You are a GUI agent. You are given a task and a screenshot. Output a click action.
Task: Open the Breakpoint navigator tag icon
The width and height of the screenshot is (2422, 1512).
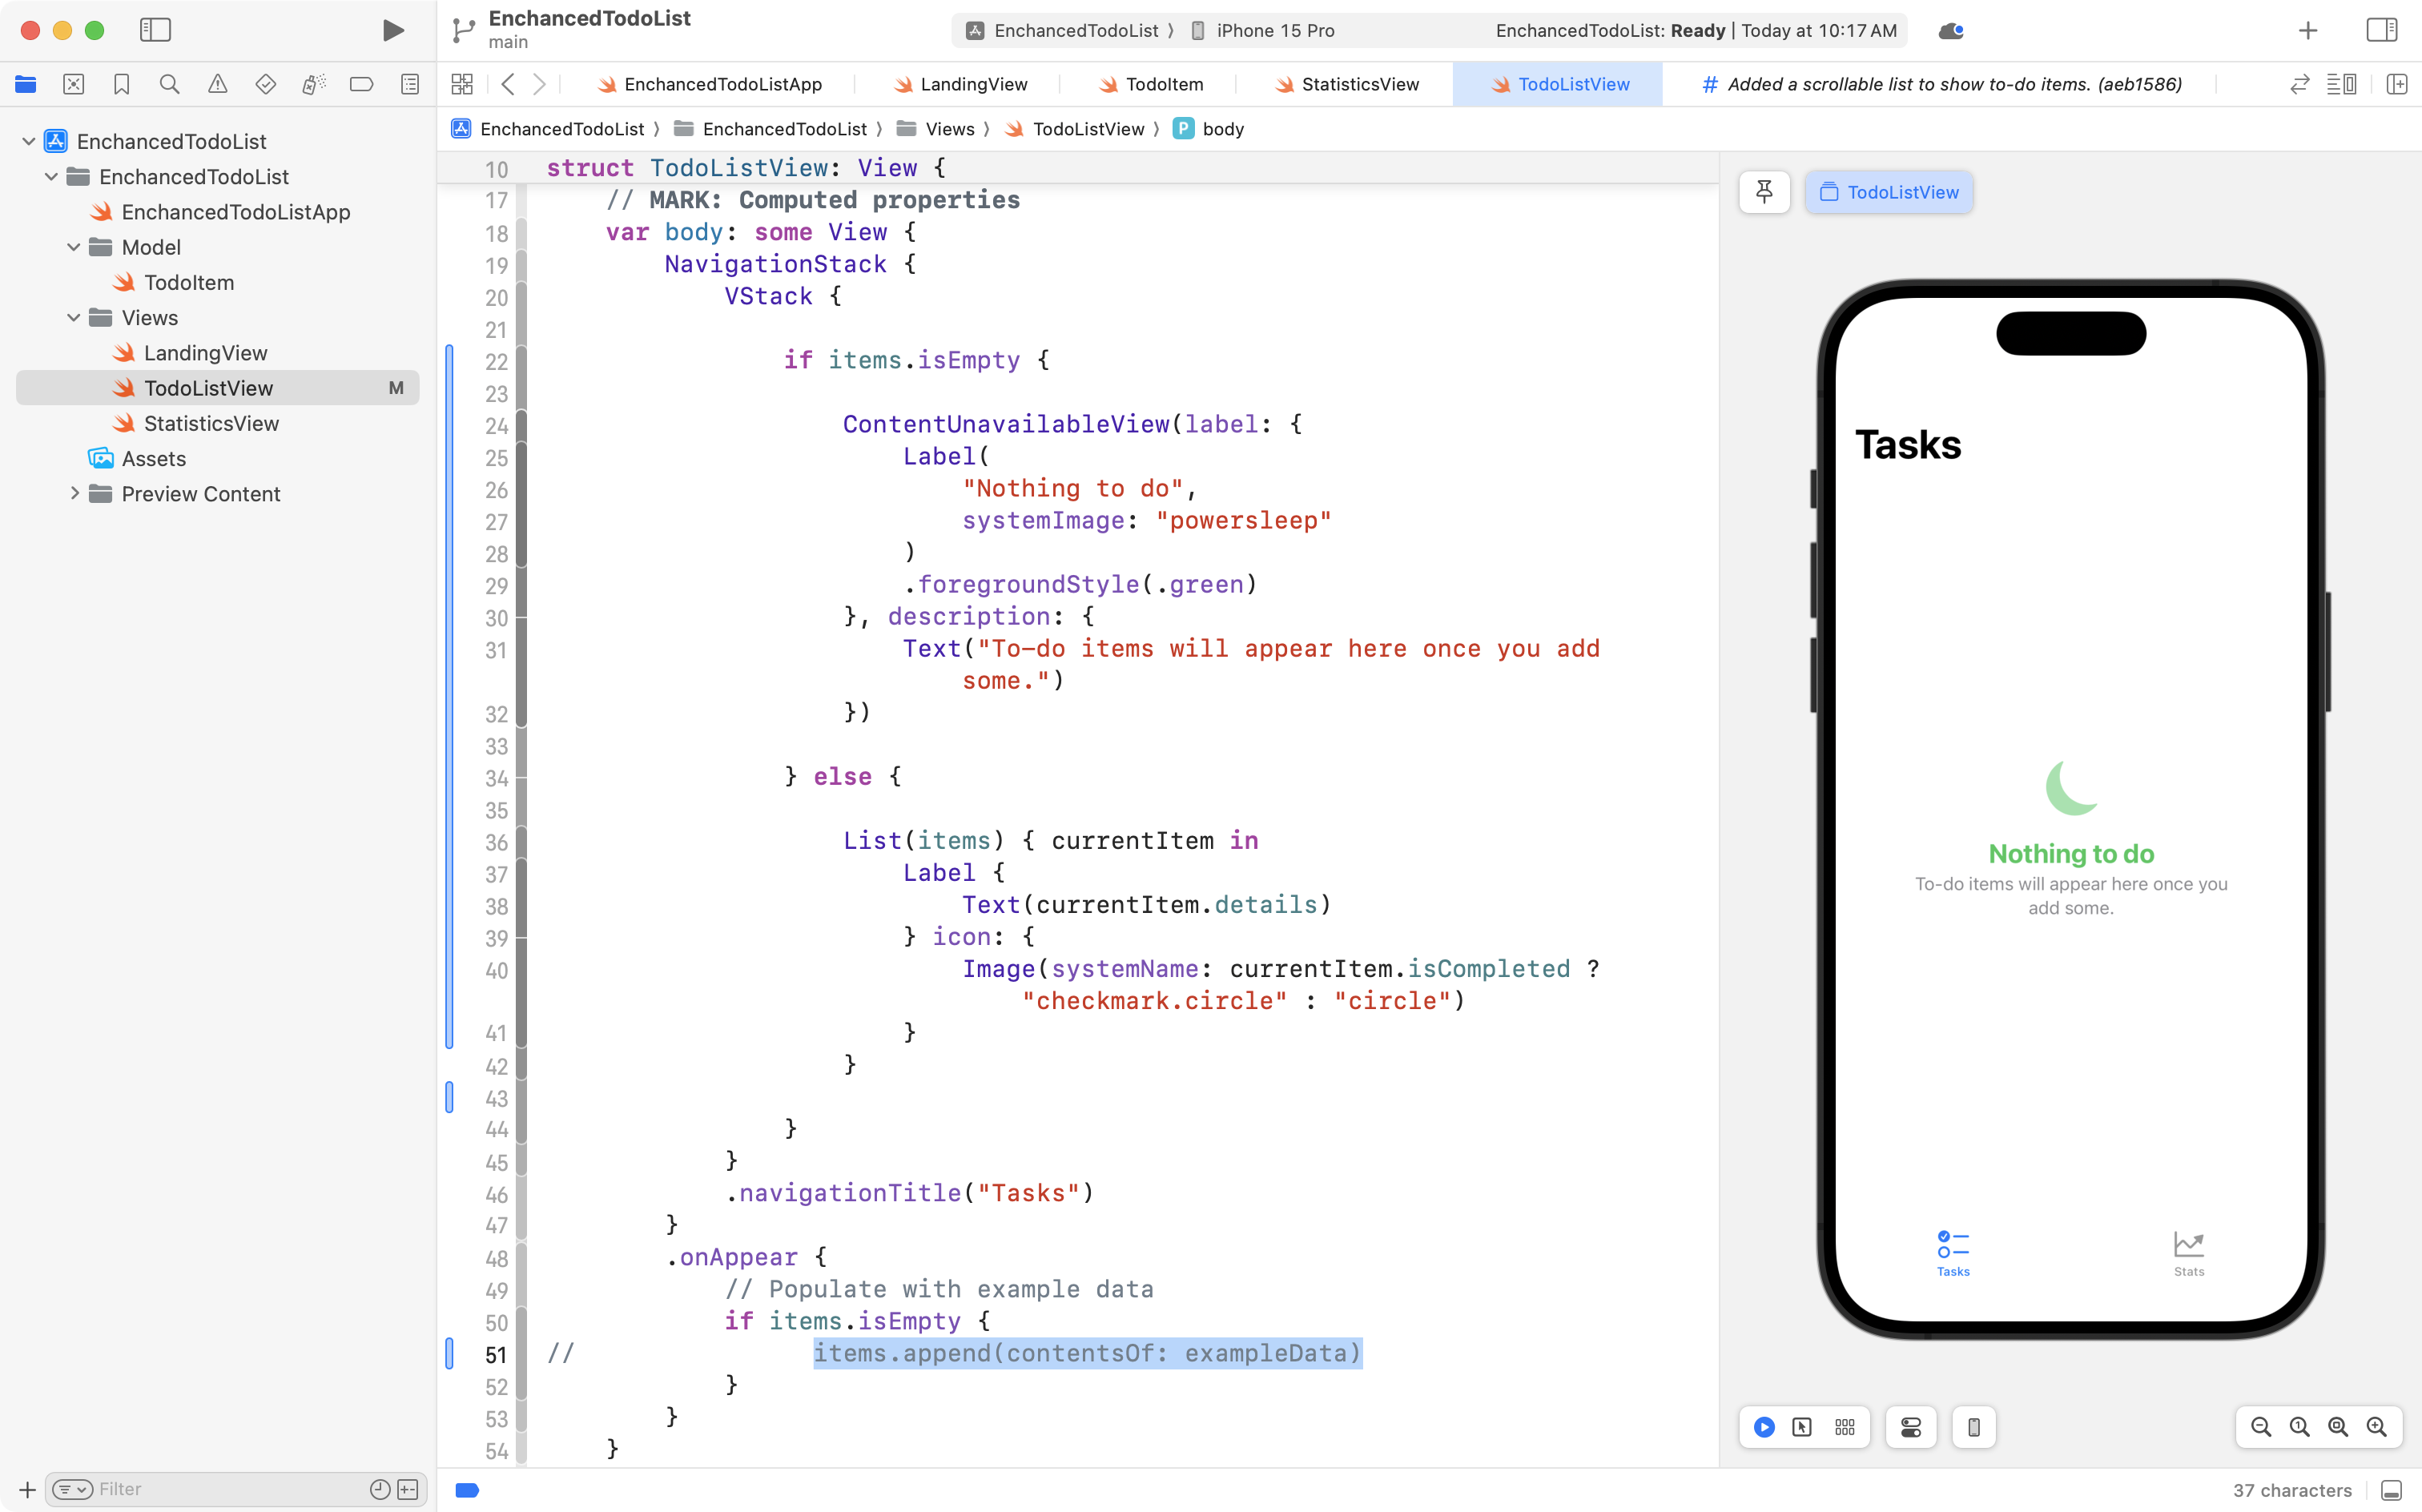click(x=361, y=84)
